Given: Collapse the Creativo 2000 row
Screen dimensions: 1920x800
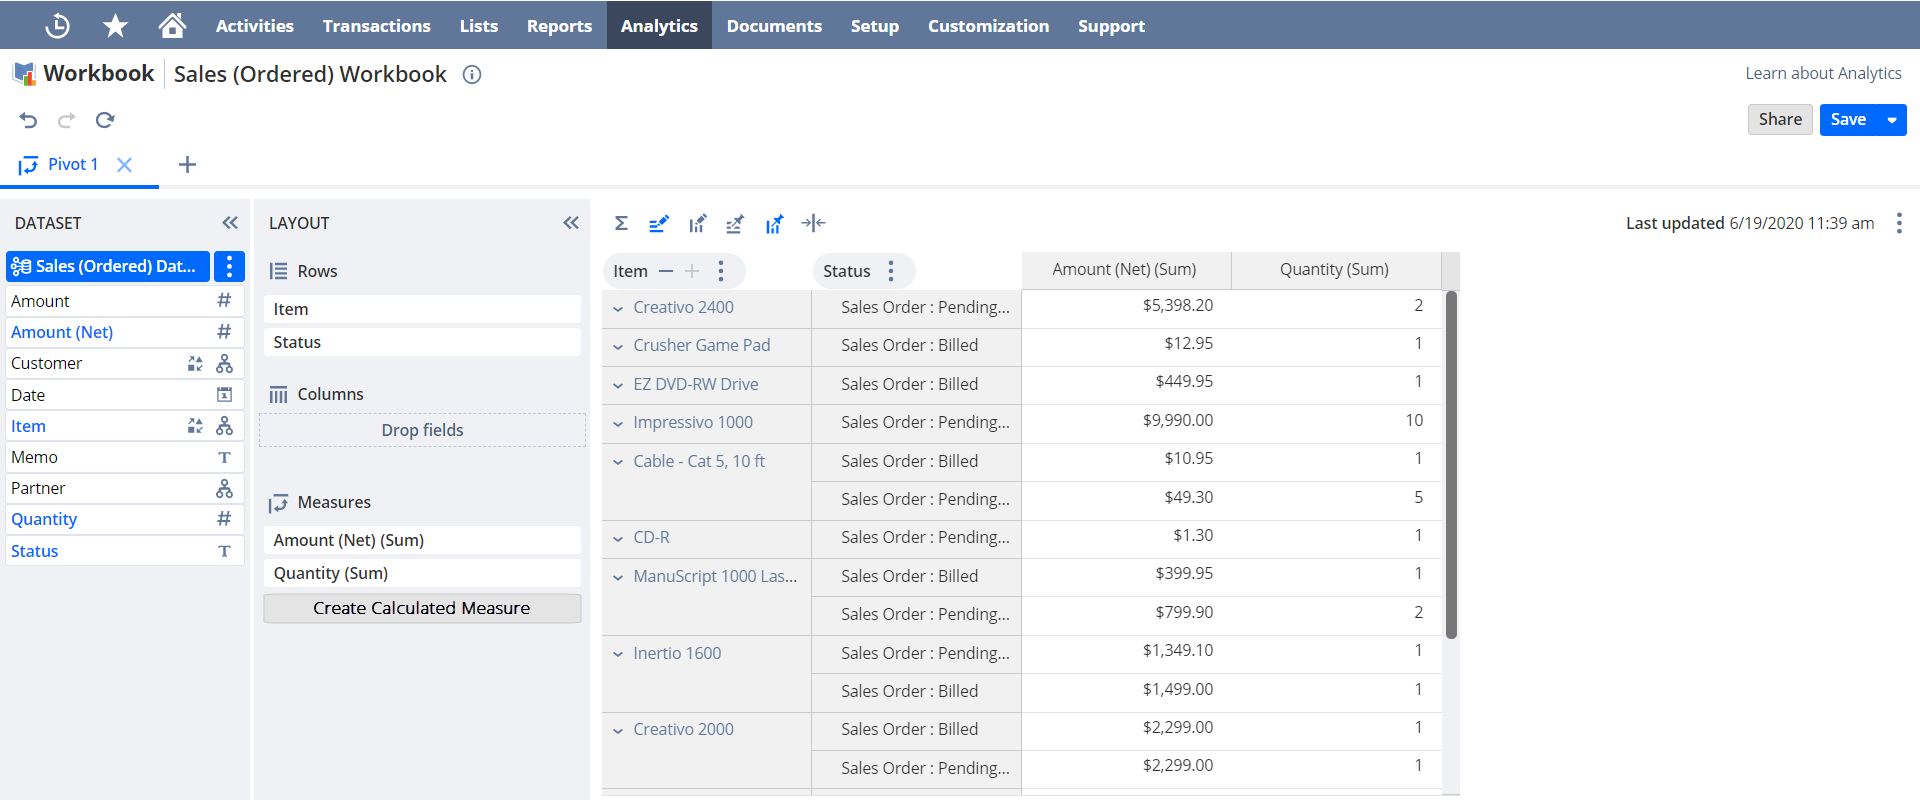Looking at the screenshot, I should point(618,730).
